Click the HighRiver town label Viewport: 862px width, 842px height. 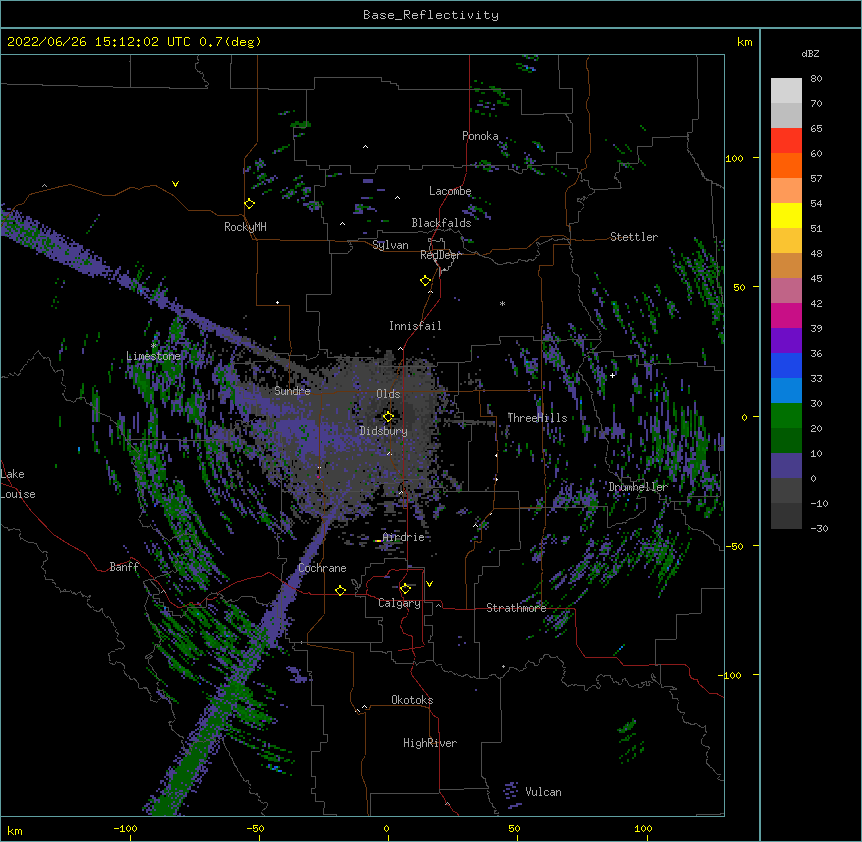430,744
